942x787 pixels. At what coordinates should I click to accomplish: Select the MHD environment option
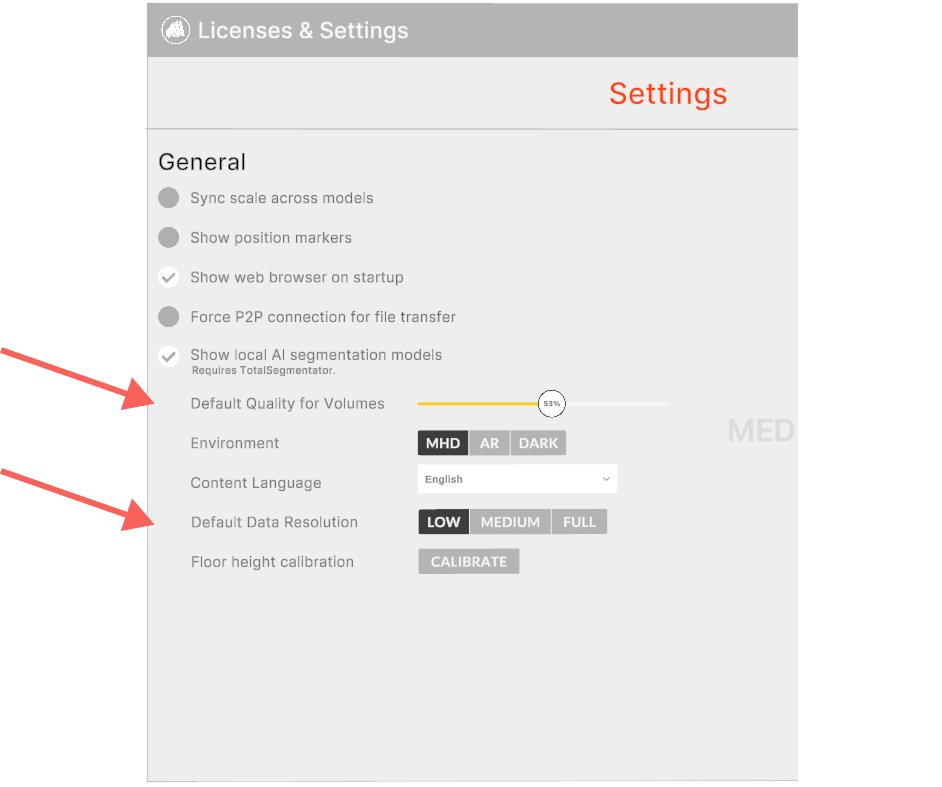click(443, 443)
